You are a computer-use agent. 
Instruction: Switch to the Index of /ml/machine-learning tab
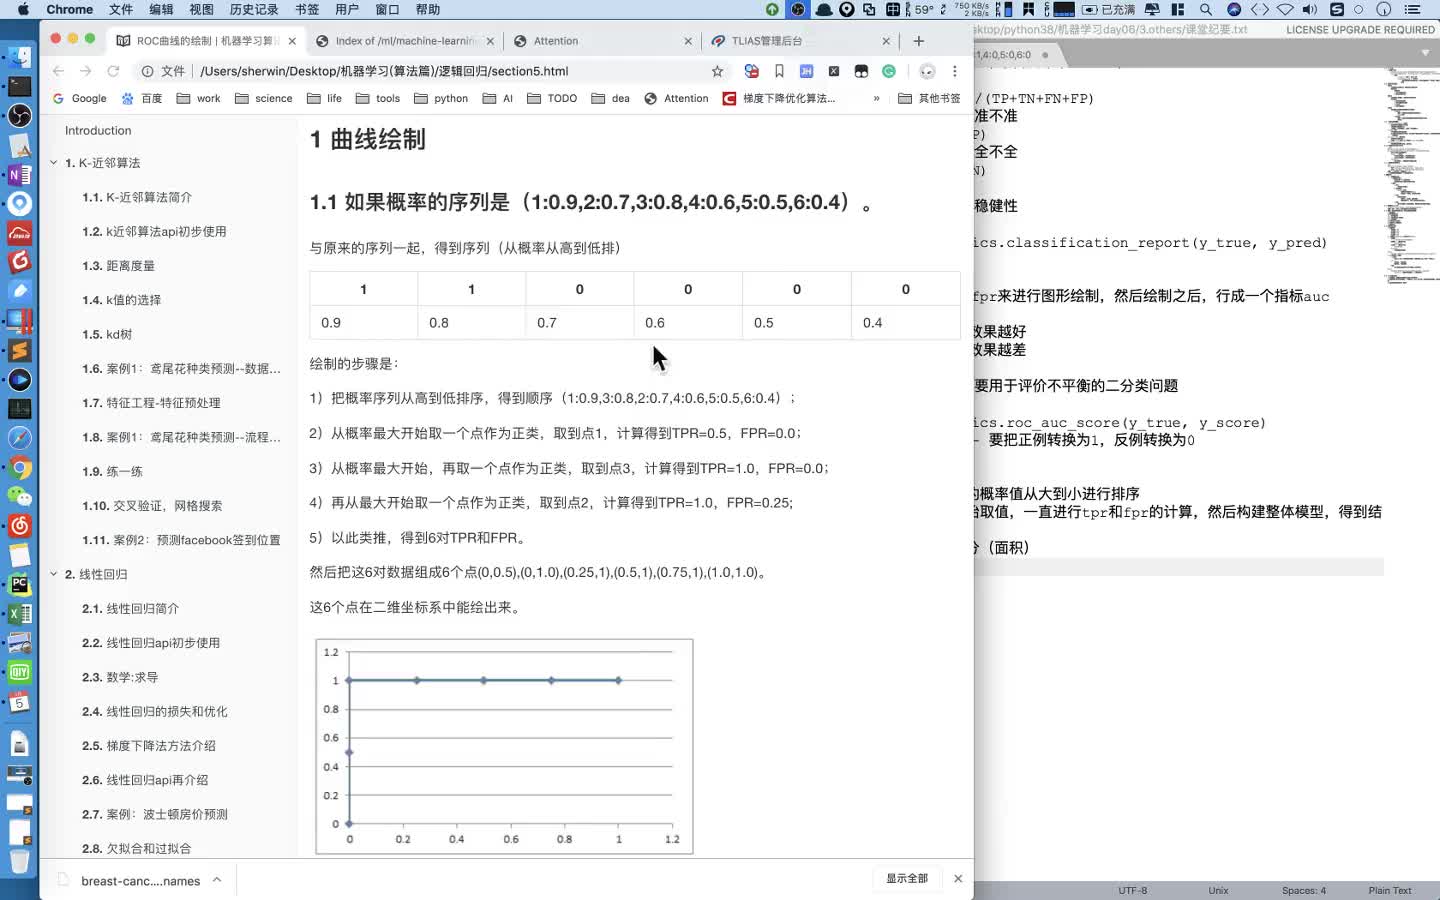tap(404, 41)
